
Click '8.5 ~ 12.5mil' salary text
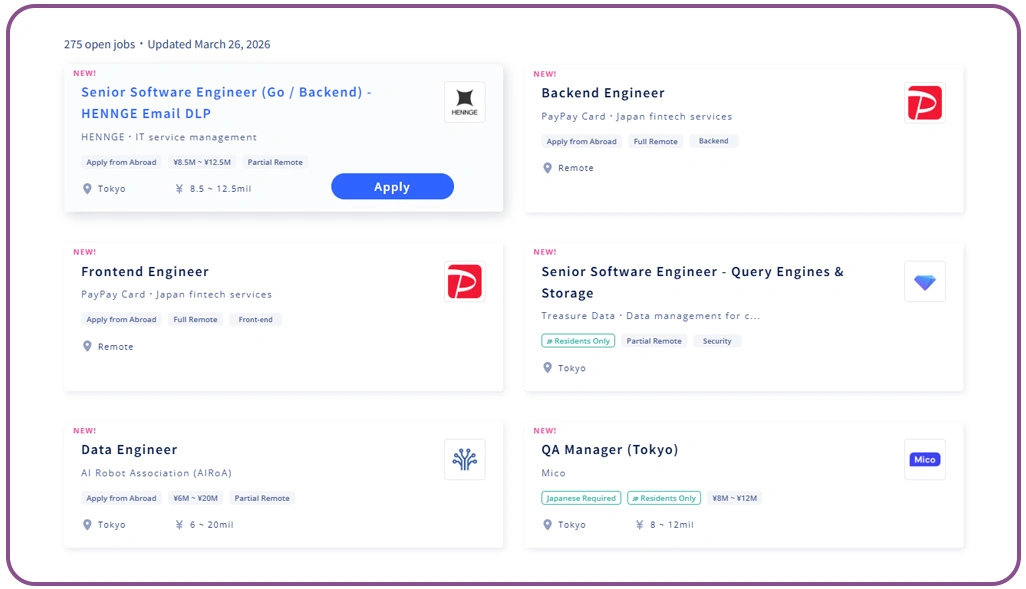pyautogui.click(x=221, y=188)
